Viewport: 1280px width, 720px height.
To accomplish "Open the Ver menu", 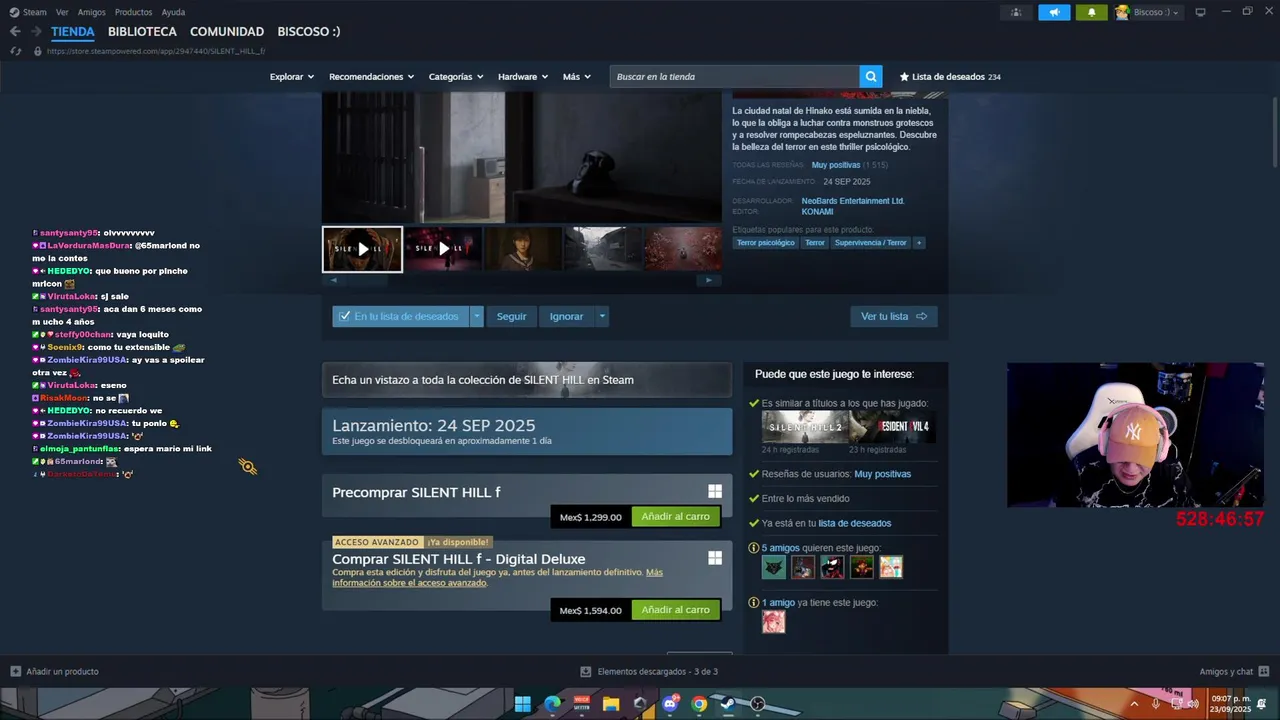I will pyautogui.click(x=62, y=12).
